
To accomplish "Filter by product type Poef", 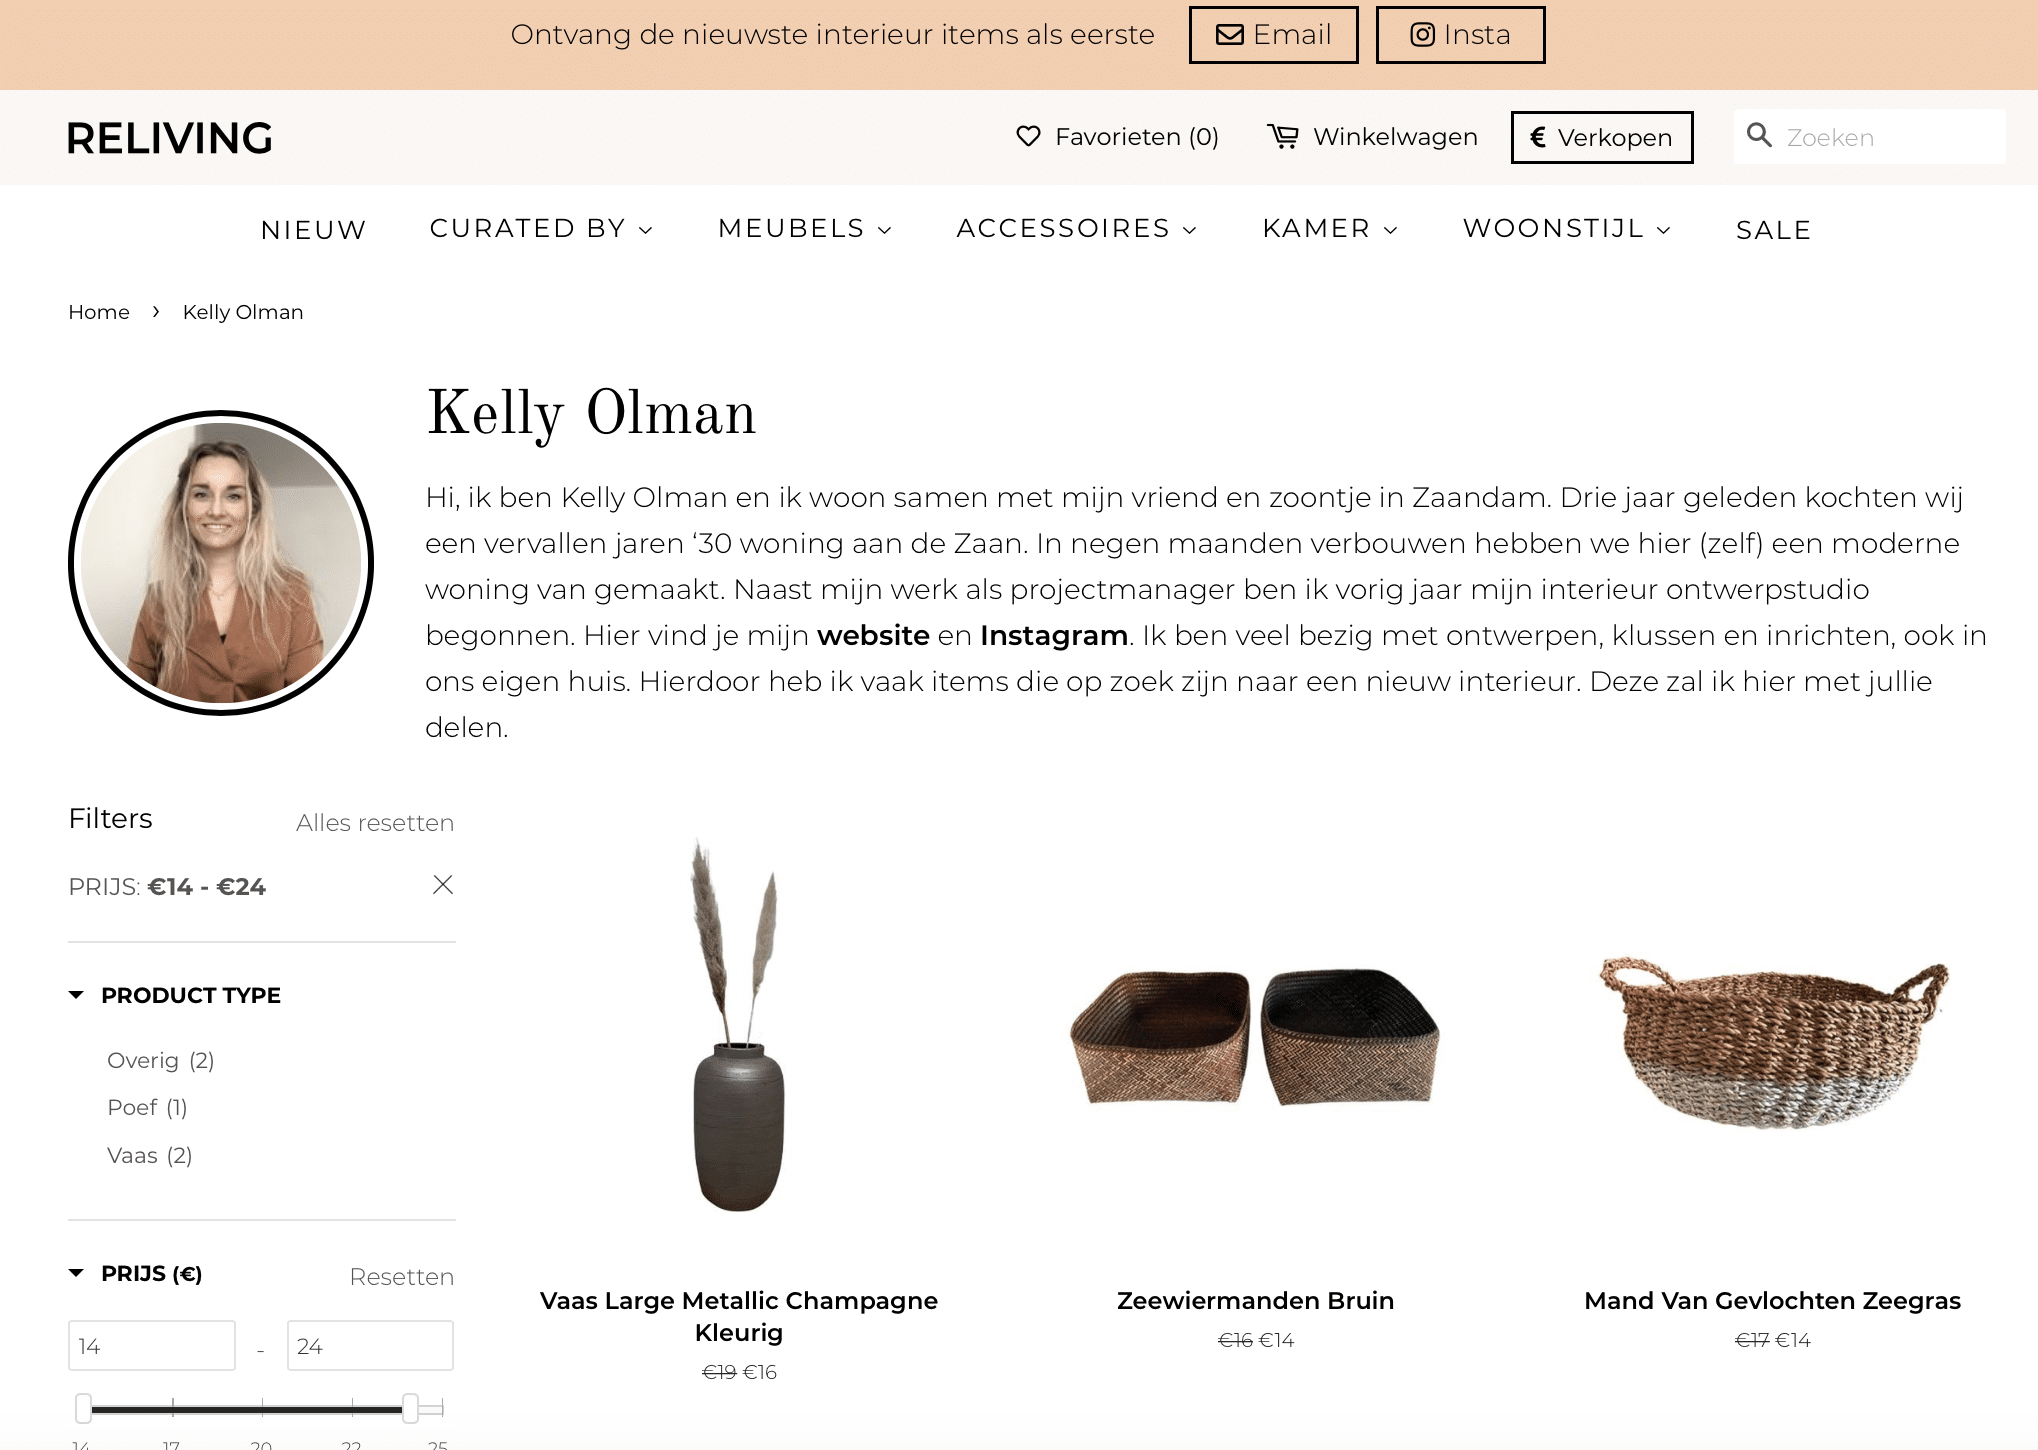I will [147, 1107].
